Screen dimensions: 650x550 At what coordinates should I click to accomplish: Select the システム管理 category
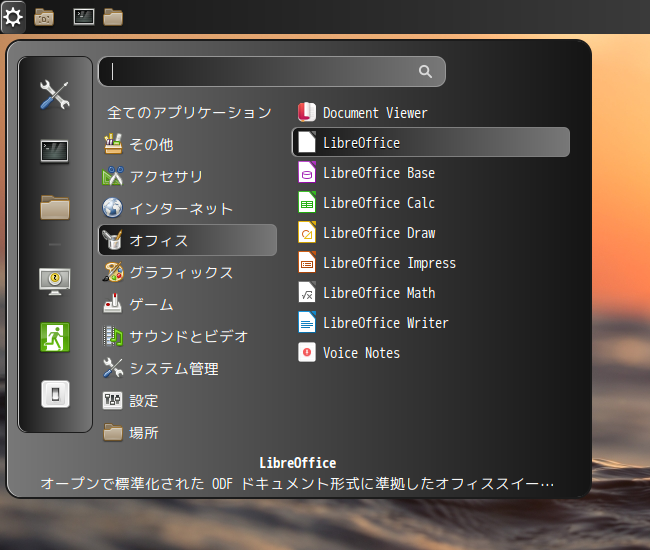[187, 368]
